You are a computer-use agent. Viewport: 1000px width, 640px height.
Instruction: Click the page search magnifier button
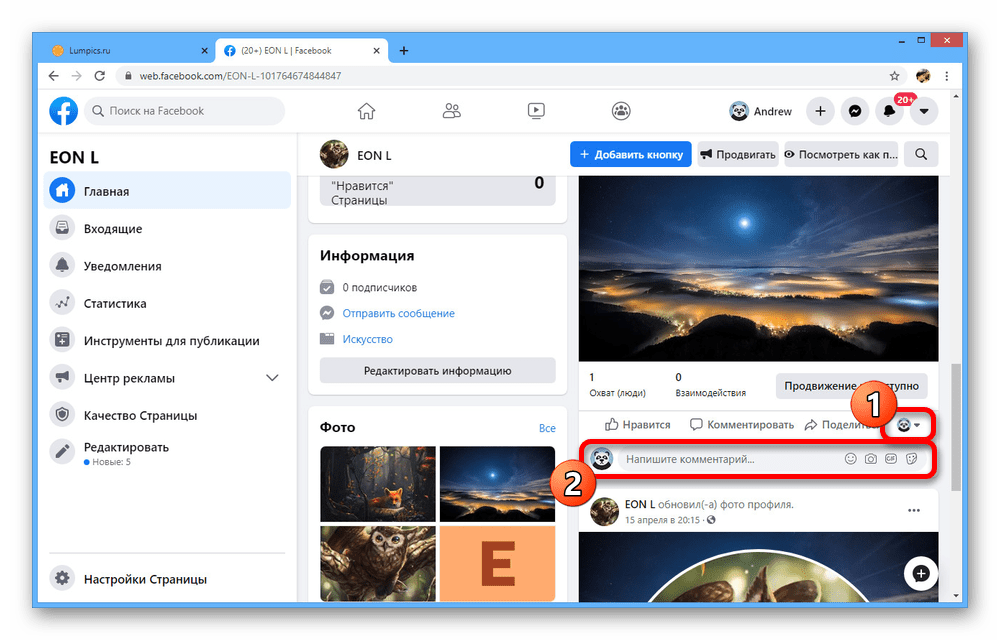point(921,154)
